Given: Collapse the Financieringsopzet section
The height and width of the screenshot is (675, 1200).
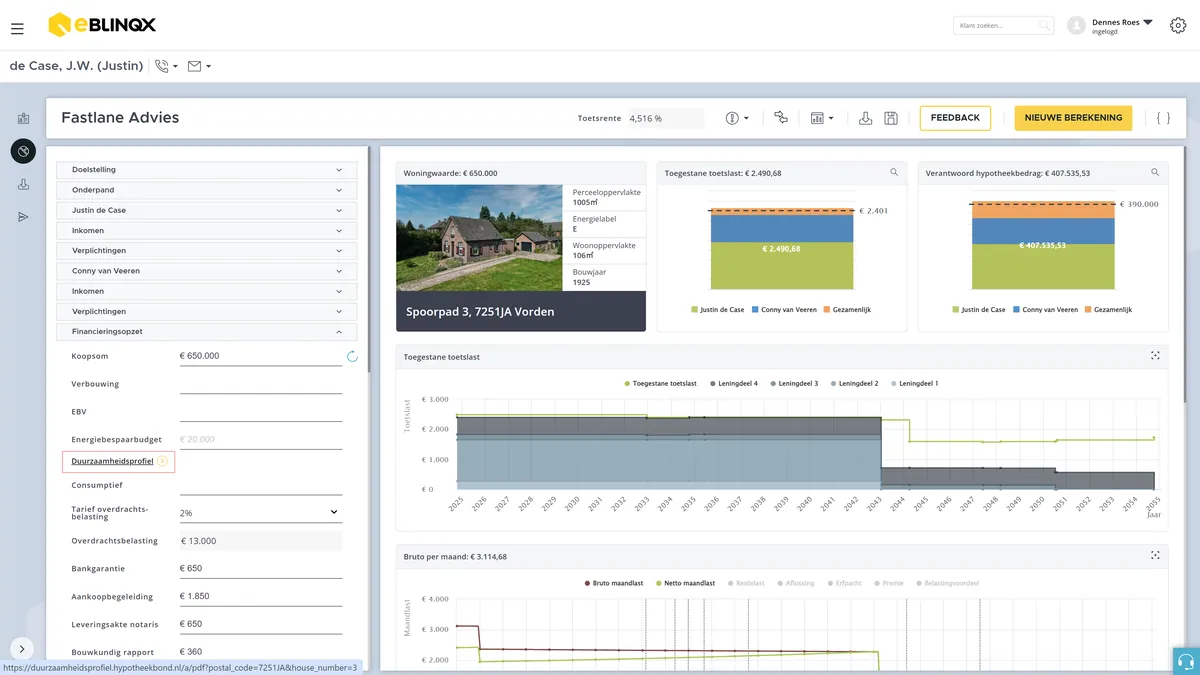Looking at the screenshot, I should pos(207,331).
